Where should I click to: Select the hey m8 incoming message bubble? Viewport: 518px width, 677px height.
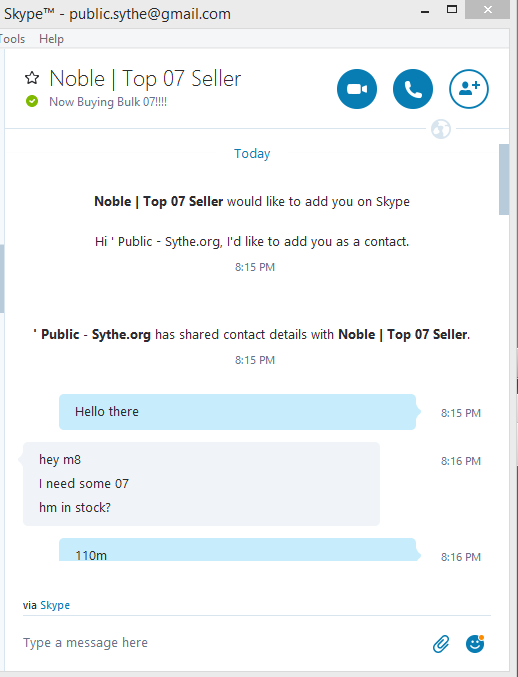tap(201, 484)
